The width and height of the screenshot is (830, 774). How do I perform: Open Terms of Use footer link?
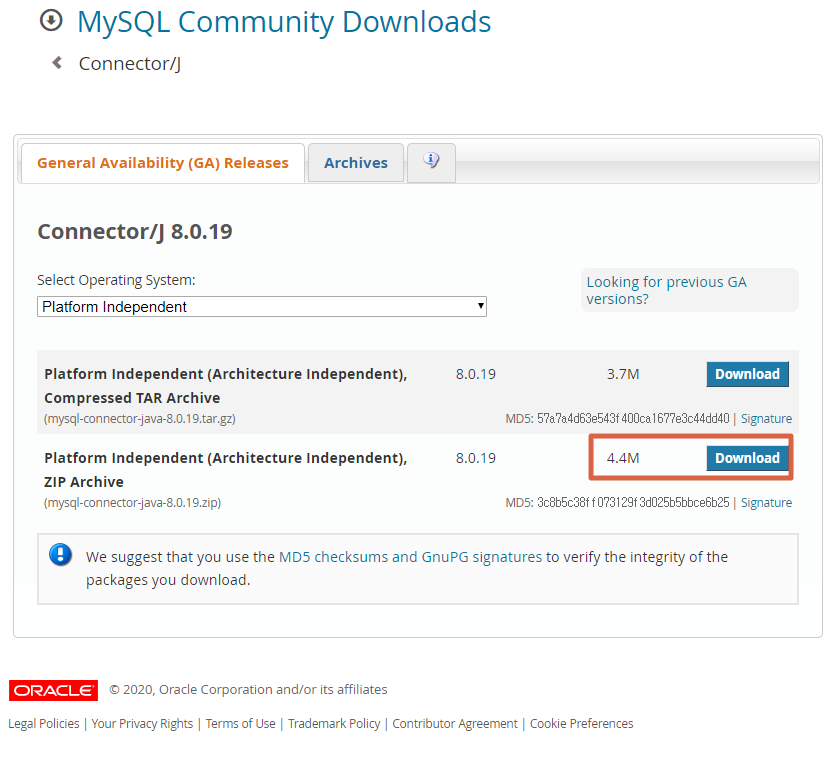click(240, 724)
